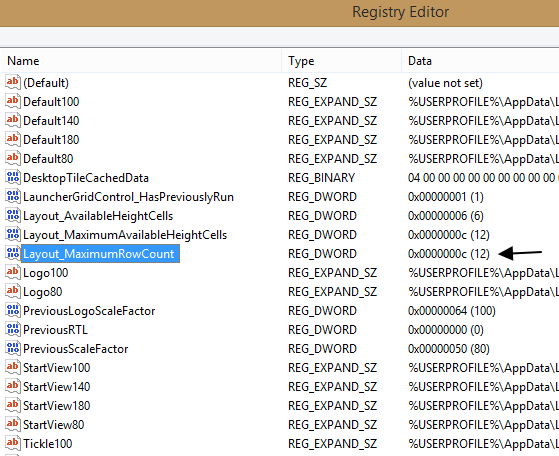Select the LauncherGridControl_HasPreviouslyRun entry

(128, 197)
